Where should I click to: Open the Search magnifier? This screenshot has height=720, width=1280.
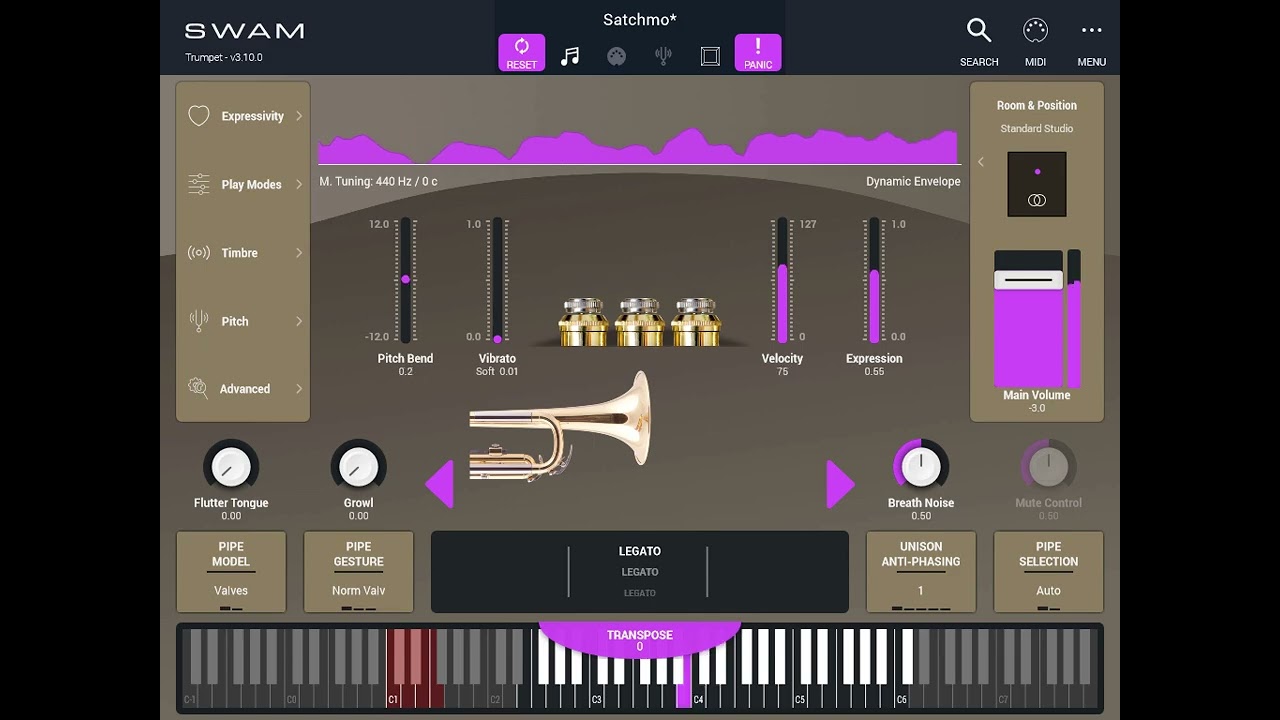point(979,31)
